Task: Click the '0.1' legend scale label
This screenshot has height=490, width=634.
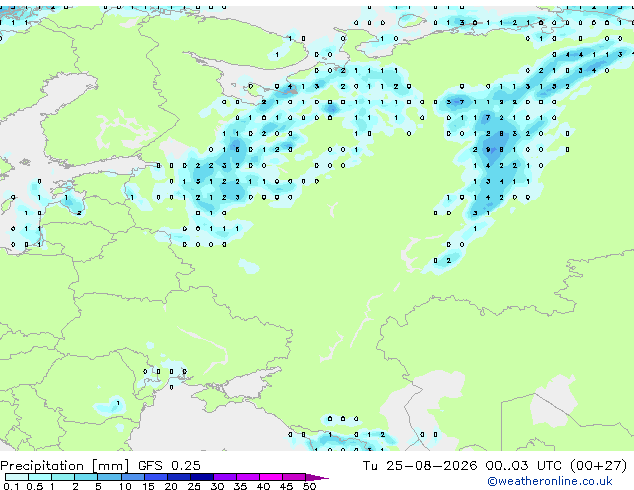Action: tap(11, 486)
